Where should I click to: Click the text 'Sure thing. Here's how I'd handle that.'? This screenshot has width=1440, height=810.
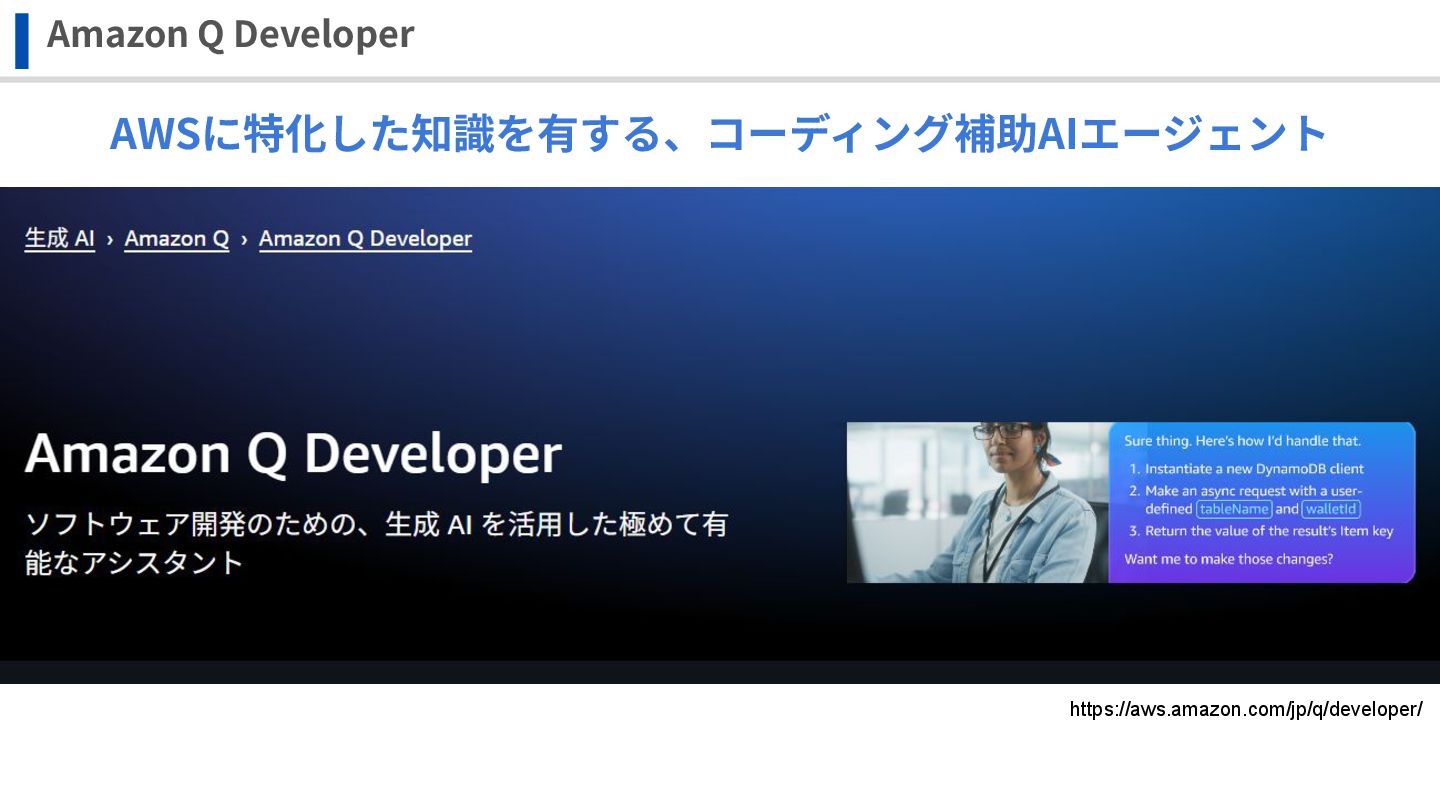(x=1242, y=440)
